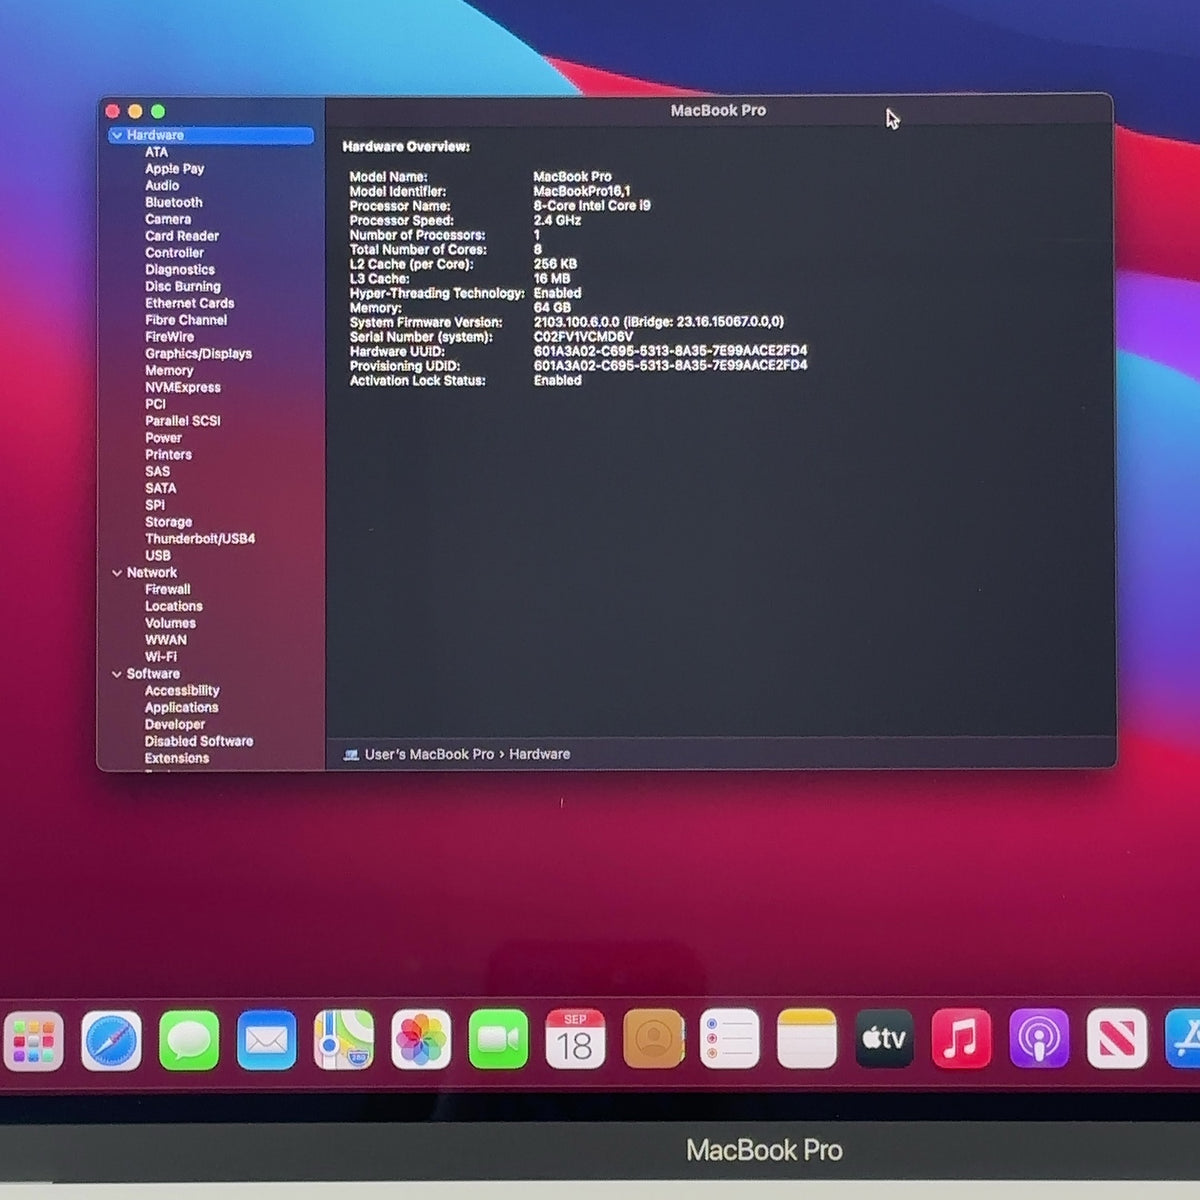Open the Mail app icon
This screenshot has height=1200, width=1200.
[266, 1040]
